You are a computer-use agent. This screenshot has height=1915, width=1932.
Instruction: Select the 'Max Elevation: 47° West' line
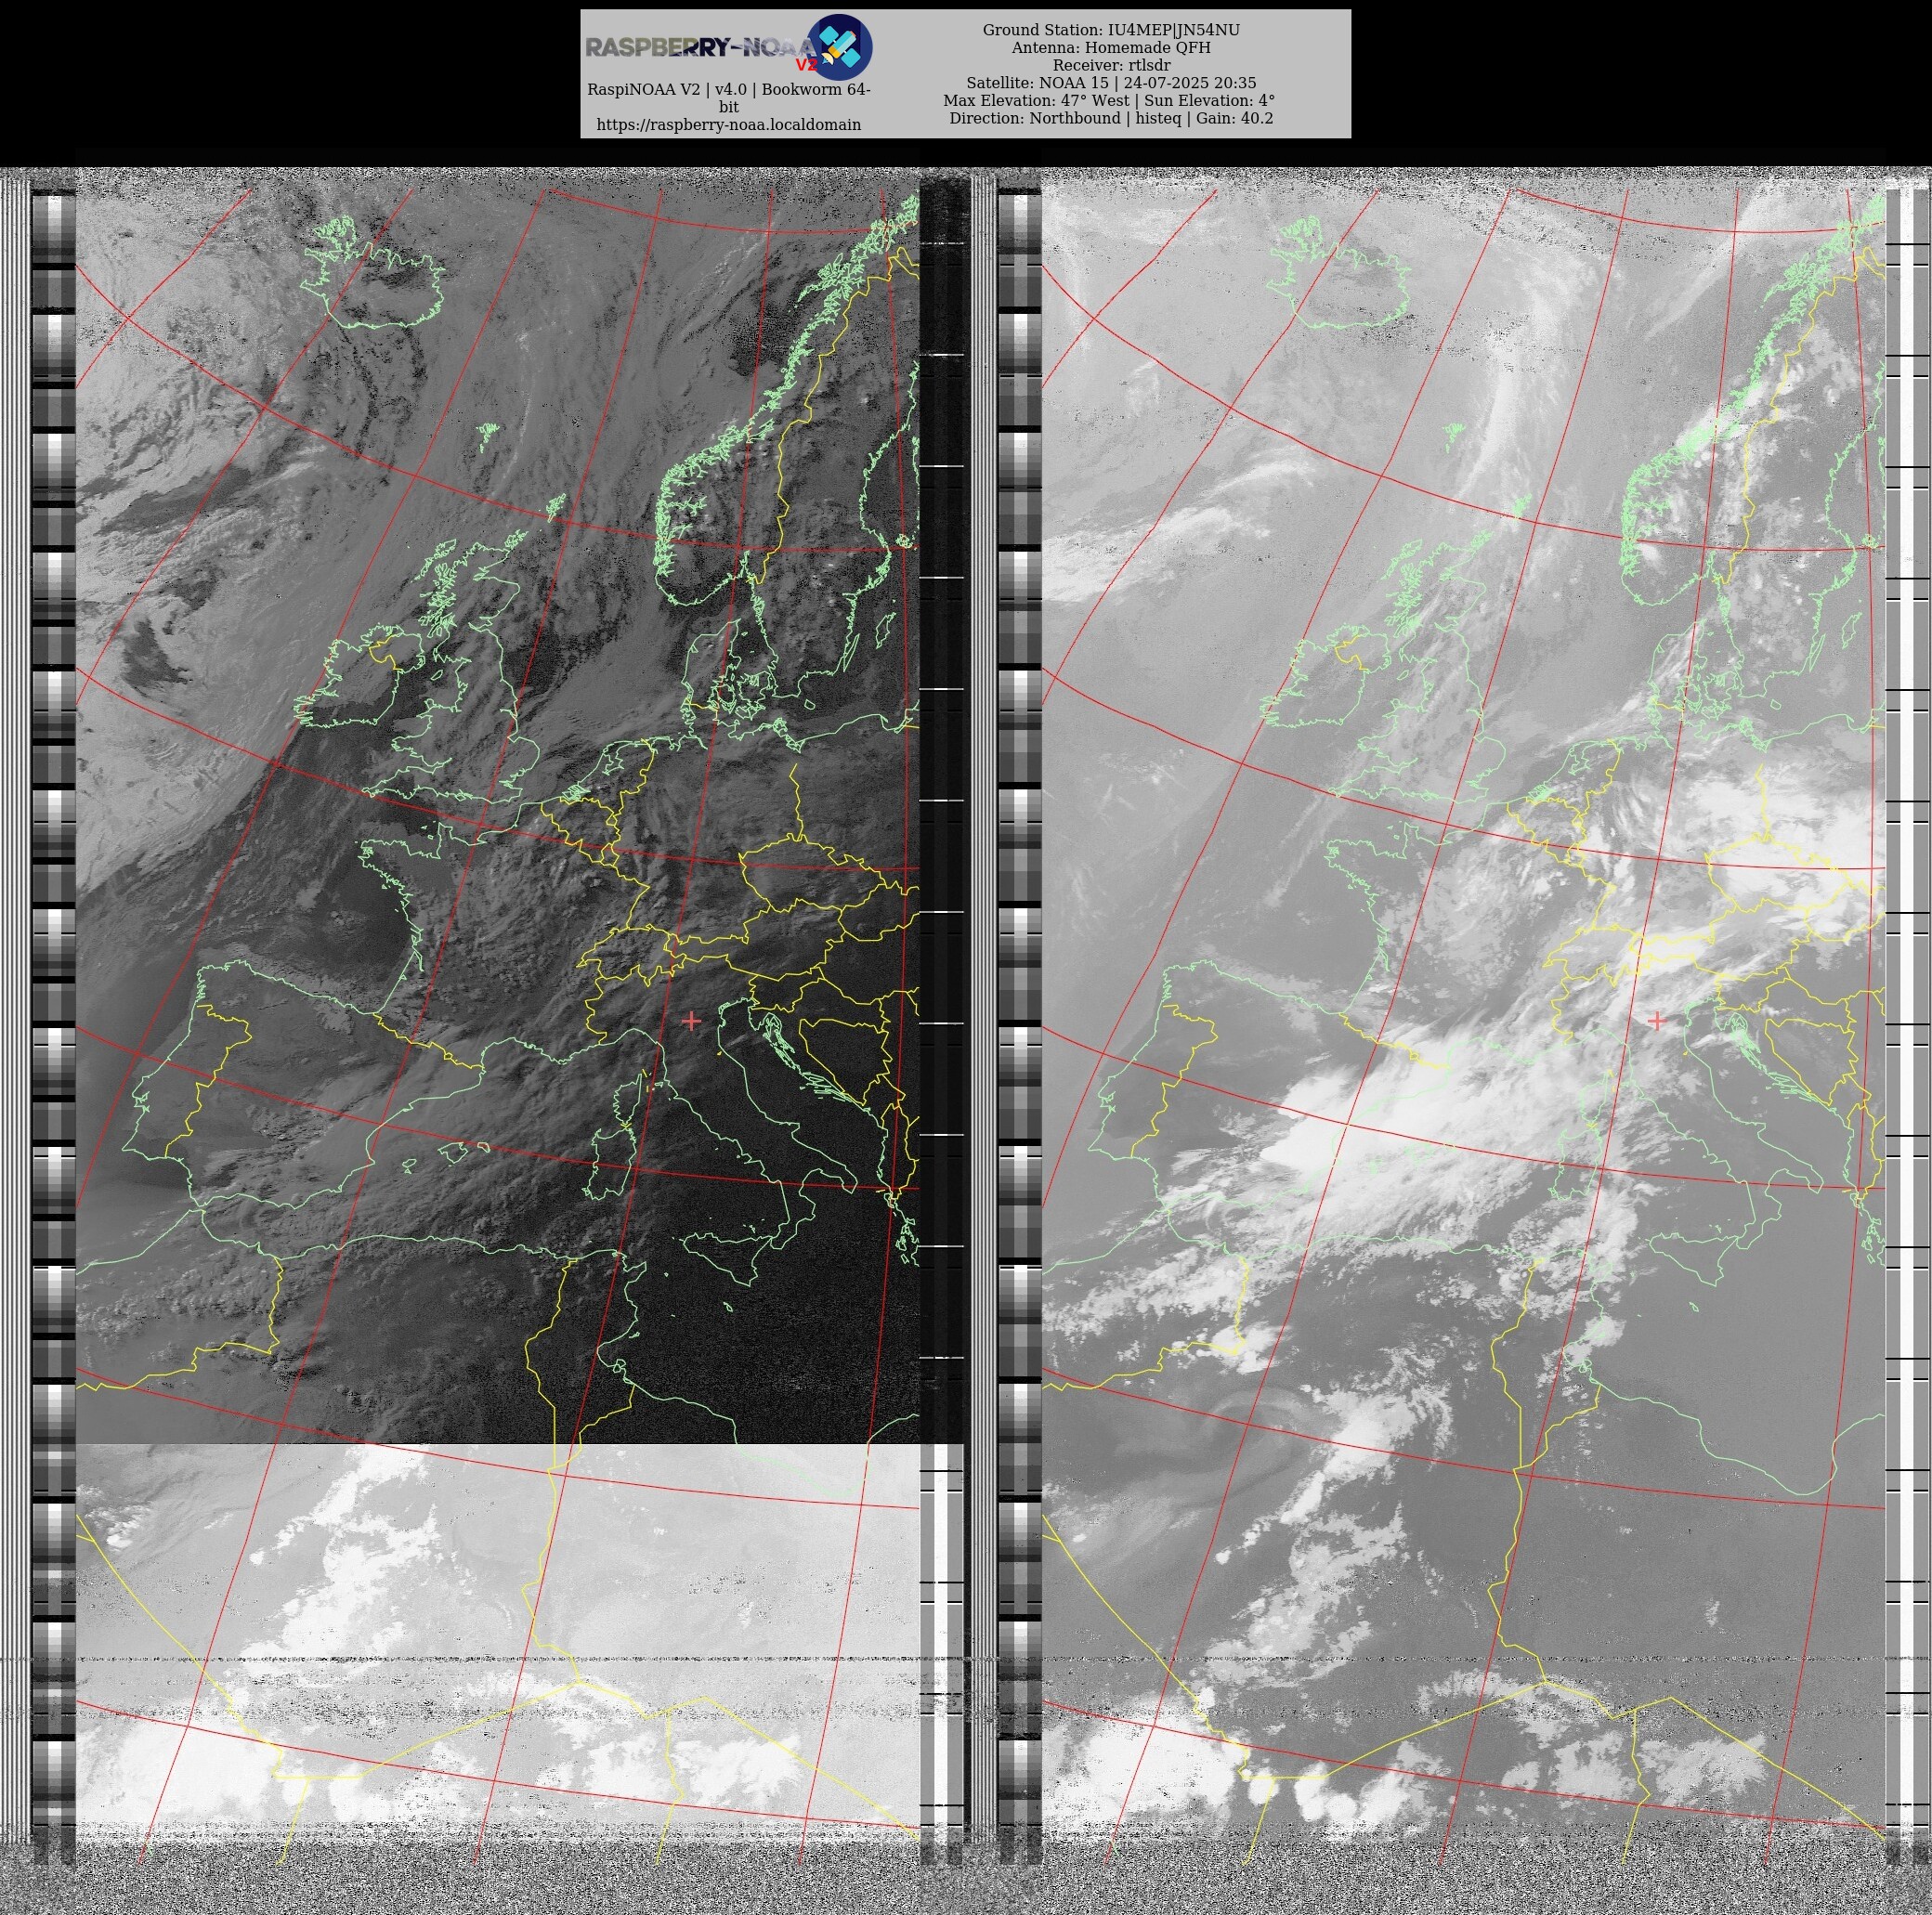tap(1035, 101)
